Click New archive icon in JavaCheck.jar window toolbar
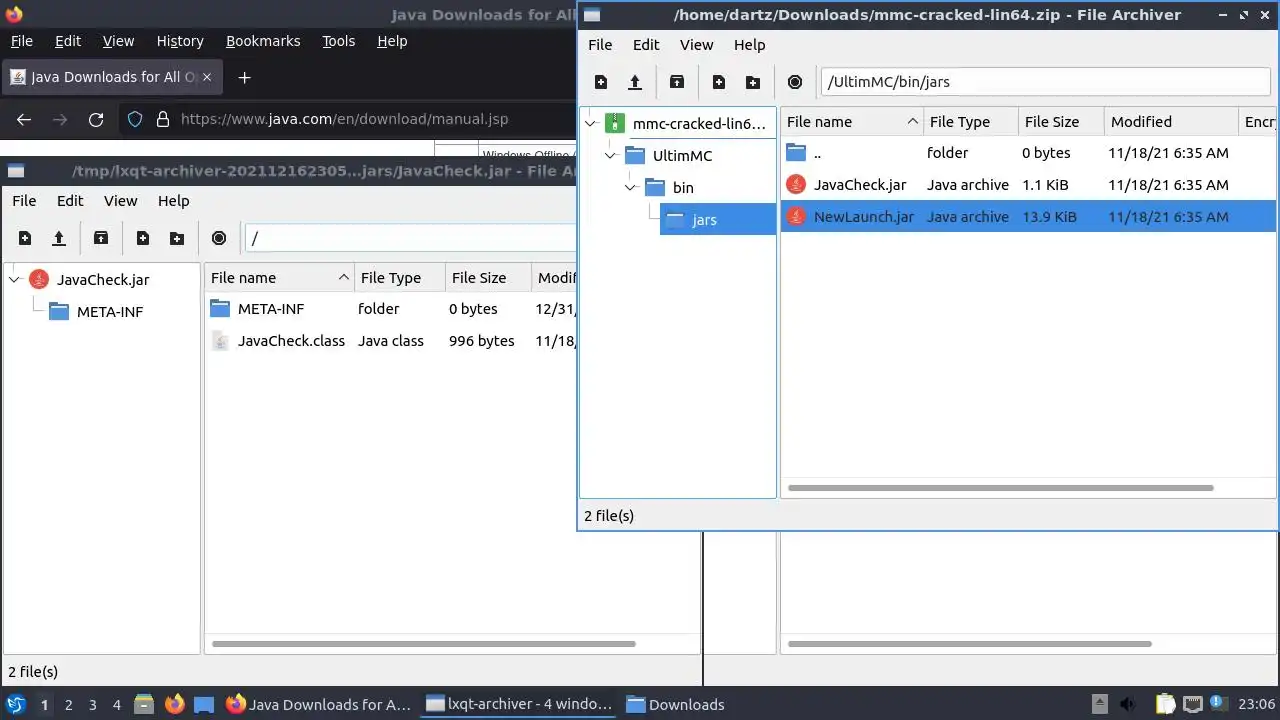The image size is (1280, 720). (25, 238)
